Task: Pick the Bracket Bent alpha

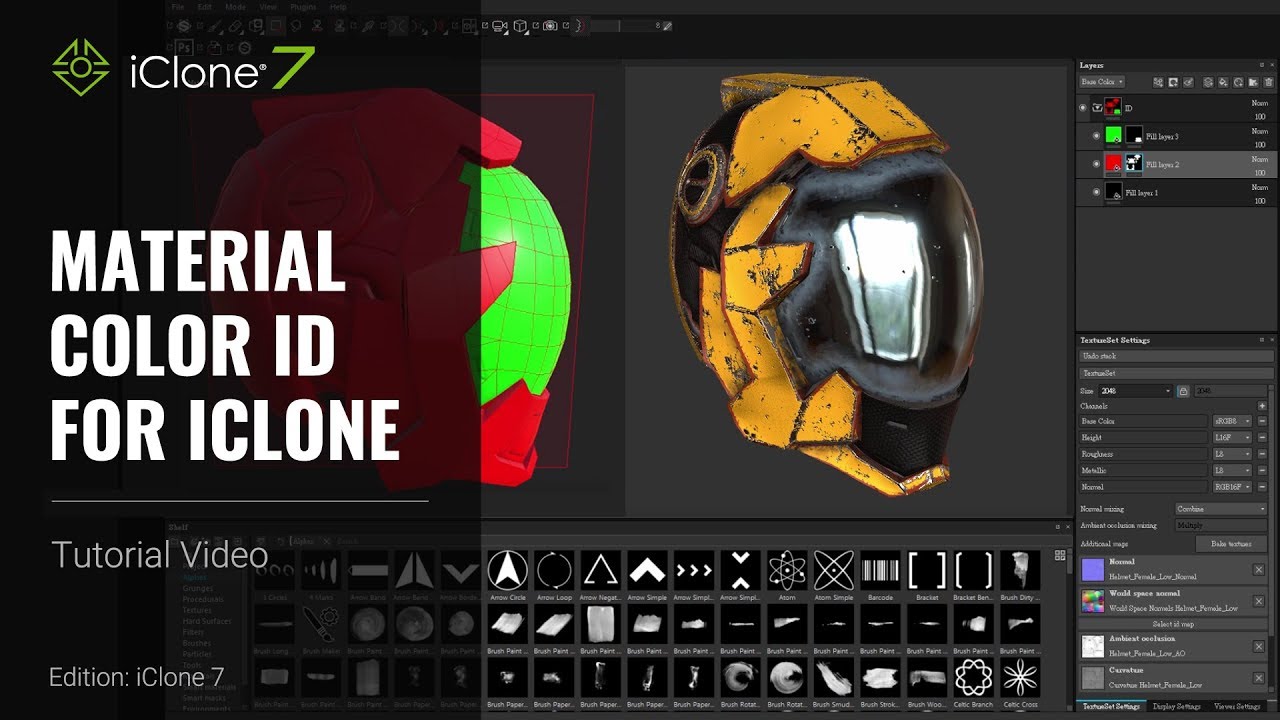Action: point(974,571)
